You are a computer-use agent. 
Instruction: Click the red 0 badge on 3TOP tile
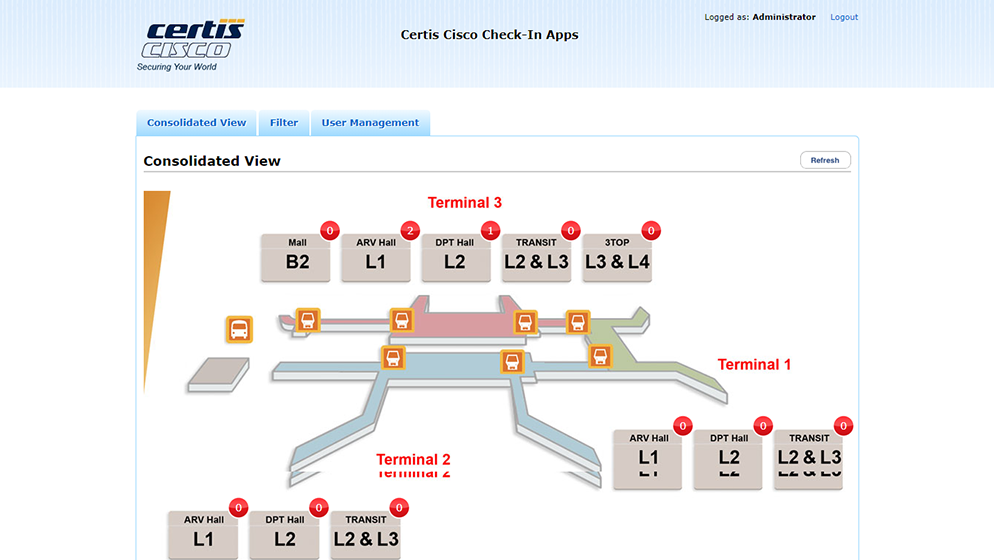(651, 230)
